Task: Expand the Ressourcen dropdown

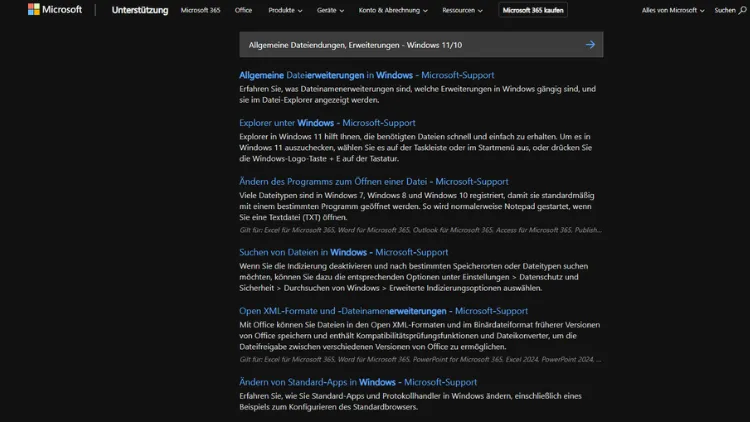Action: [462, 10]
